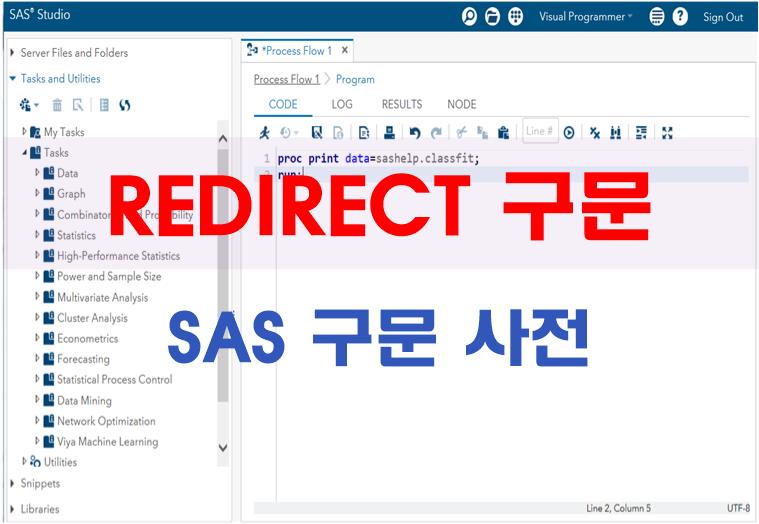This screenshot has height=524, width=759.
Task: Click the Run running-man icon
Action: tap(264, 133)
